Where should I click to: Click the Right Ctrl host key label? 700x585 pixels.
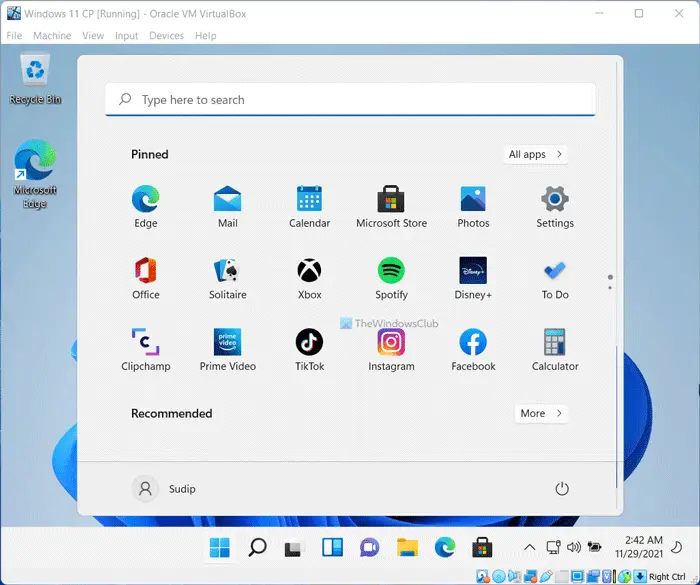point(667,577)
